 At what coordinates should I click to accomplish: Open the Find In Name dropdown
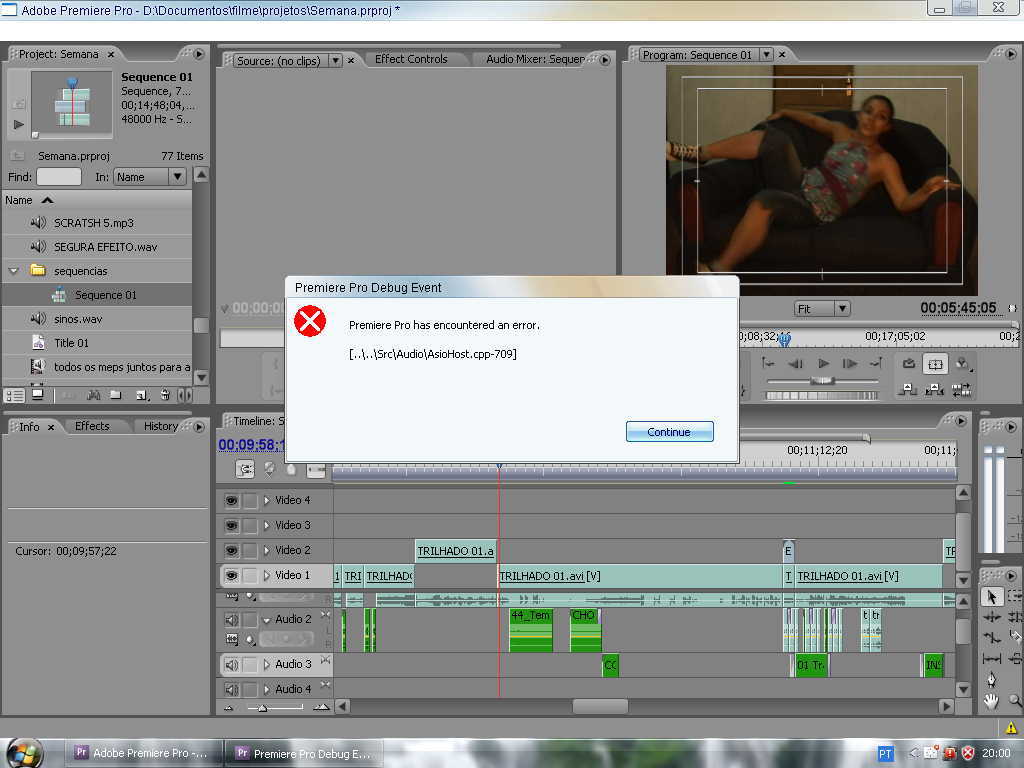(x=177, y=176)
